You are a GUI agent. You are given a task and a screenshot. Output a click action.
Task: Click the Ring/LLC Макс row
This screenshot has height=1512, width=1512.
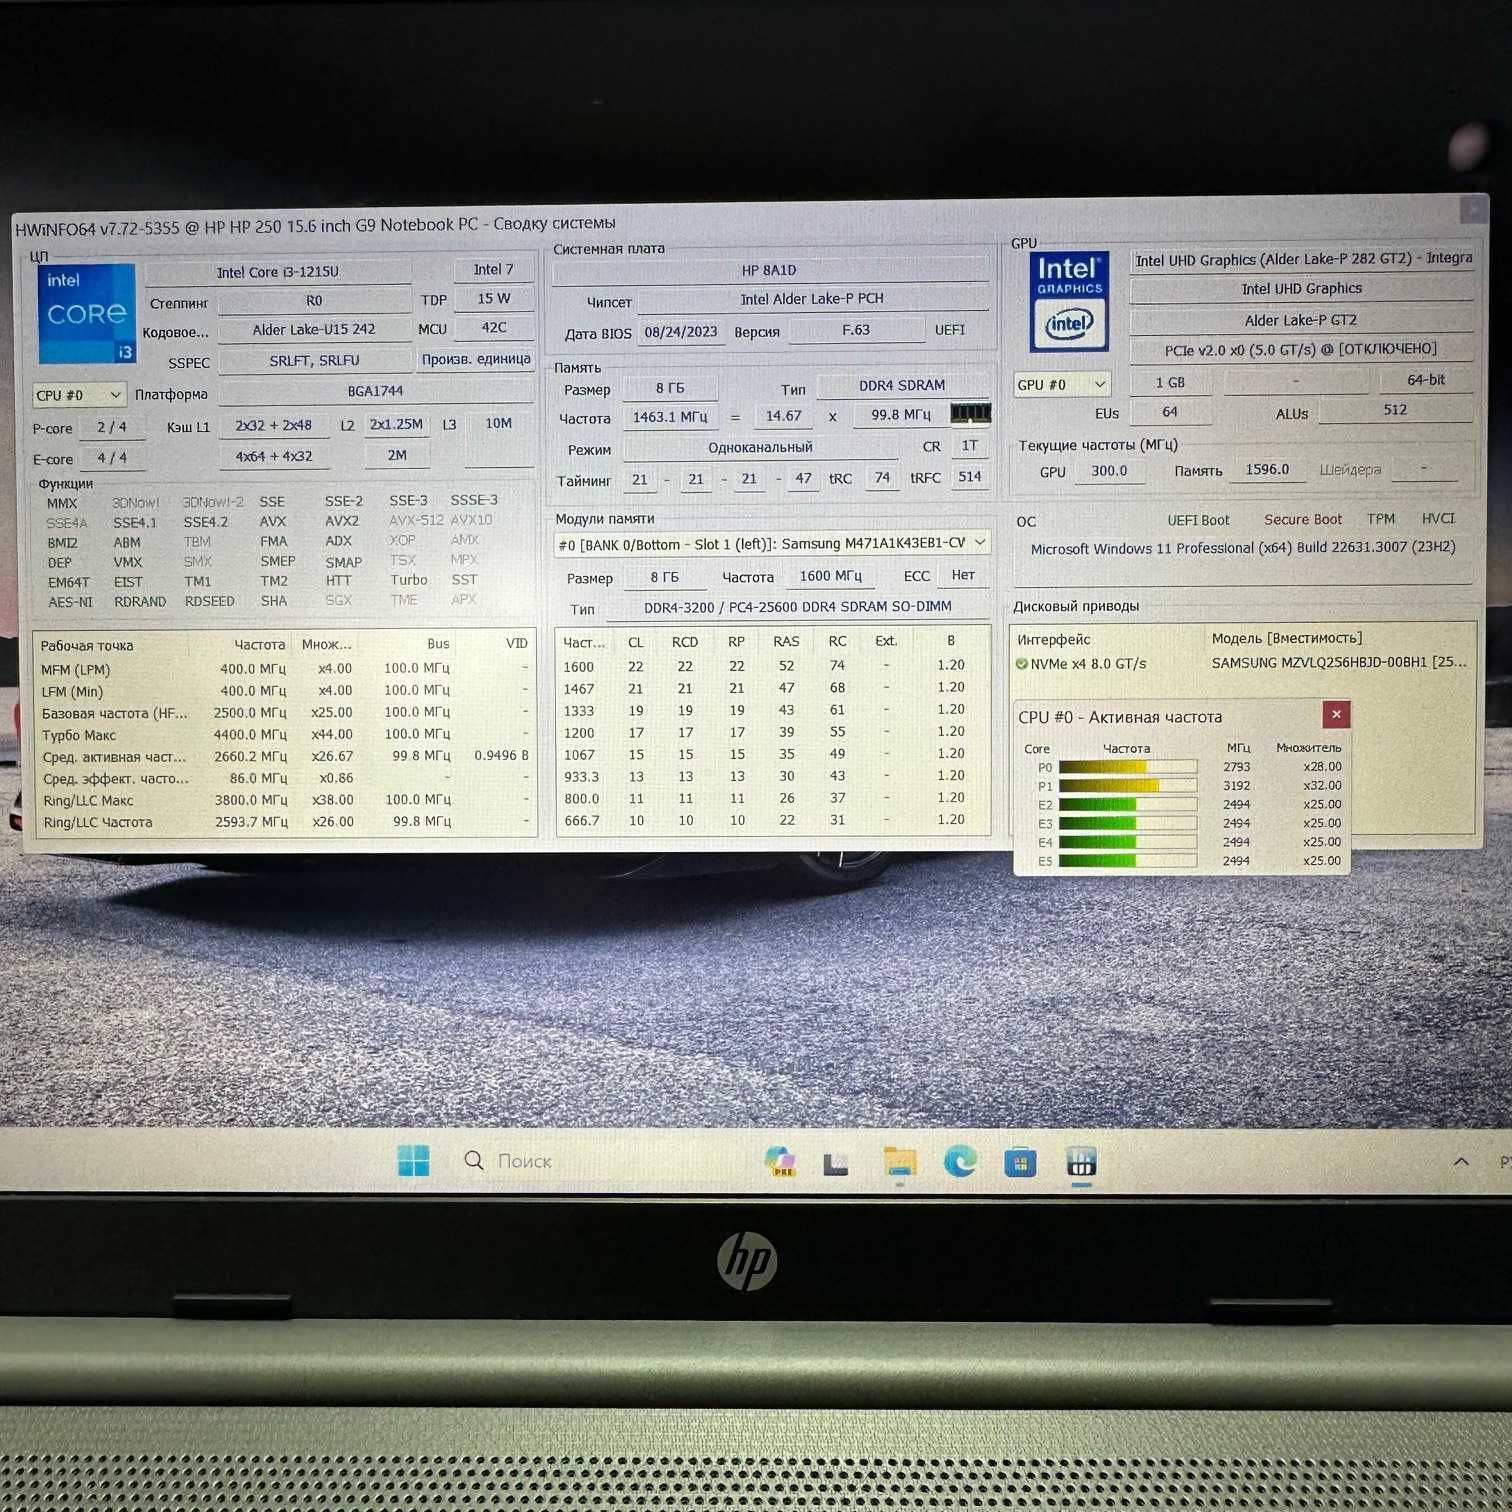(x=286, y=800)
